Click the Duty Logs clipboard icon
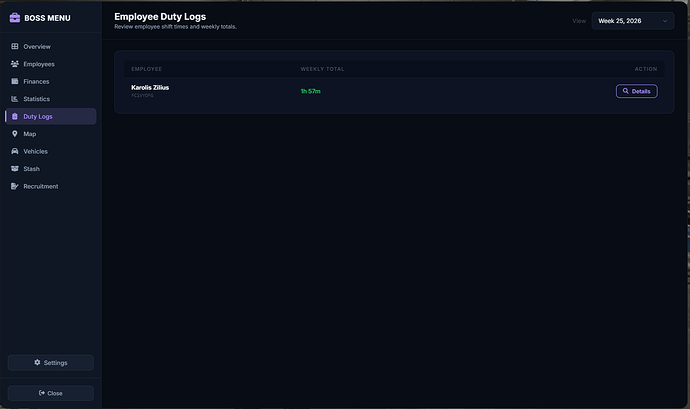The width and height of the screenshot is (690, 409). 15,116
